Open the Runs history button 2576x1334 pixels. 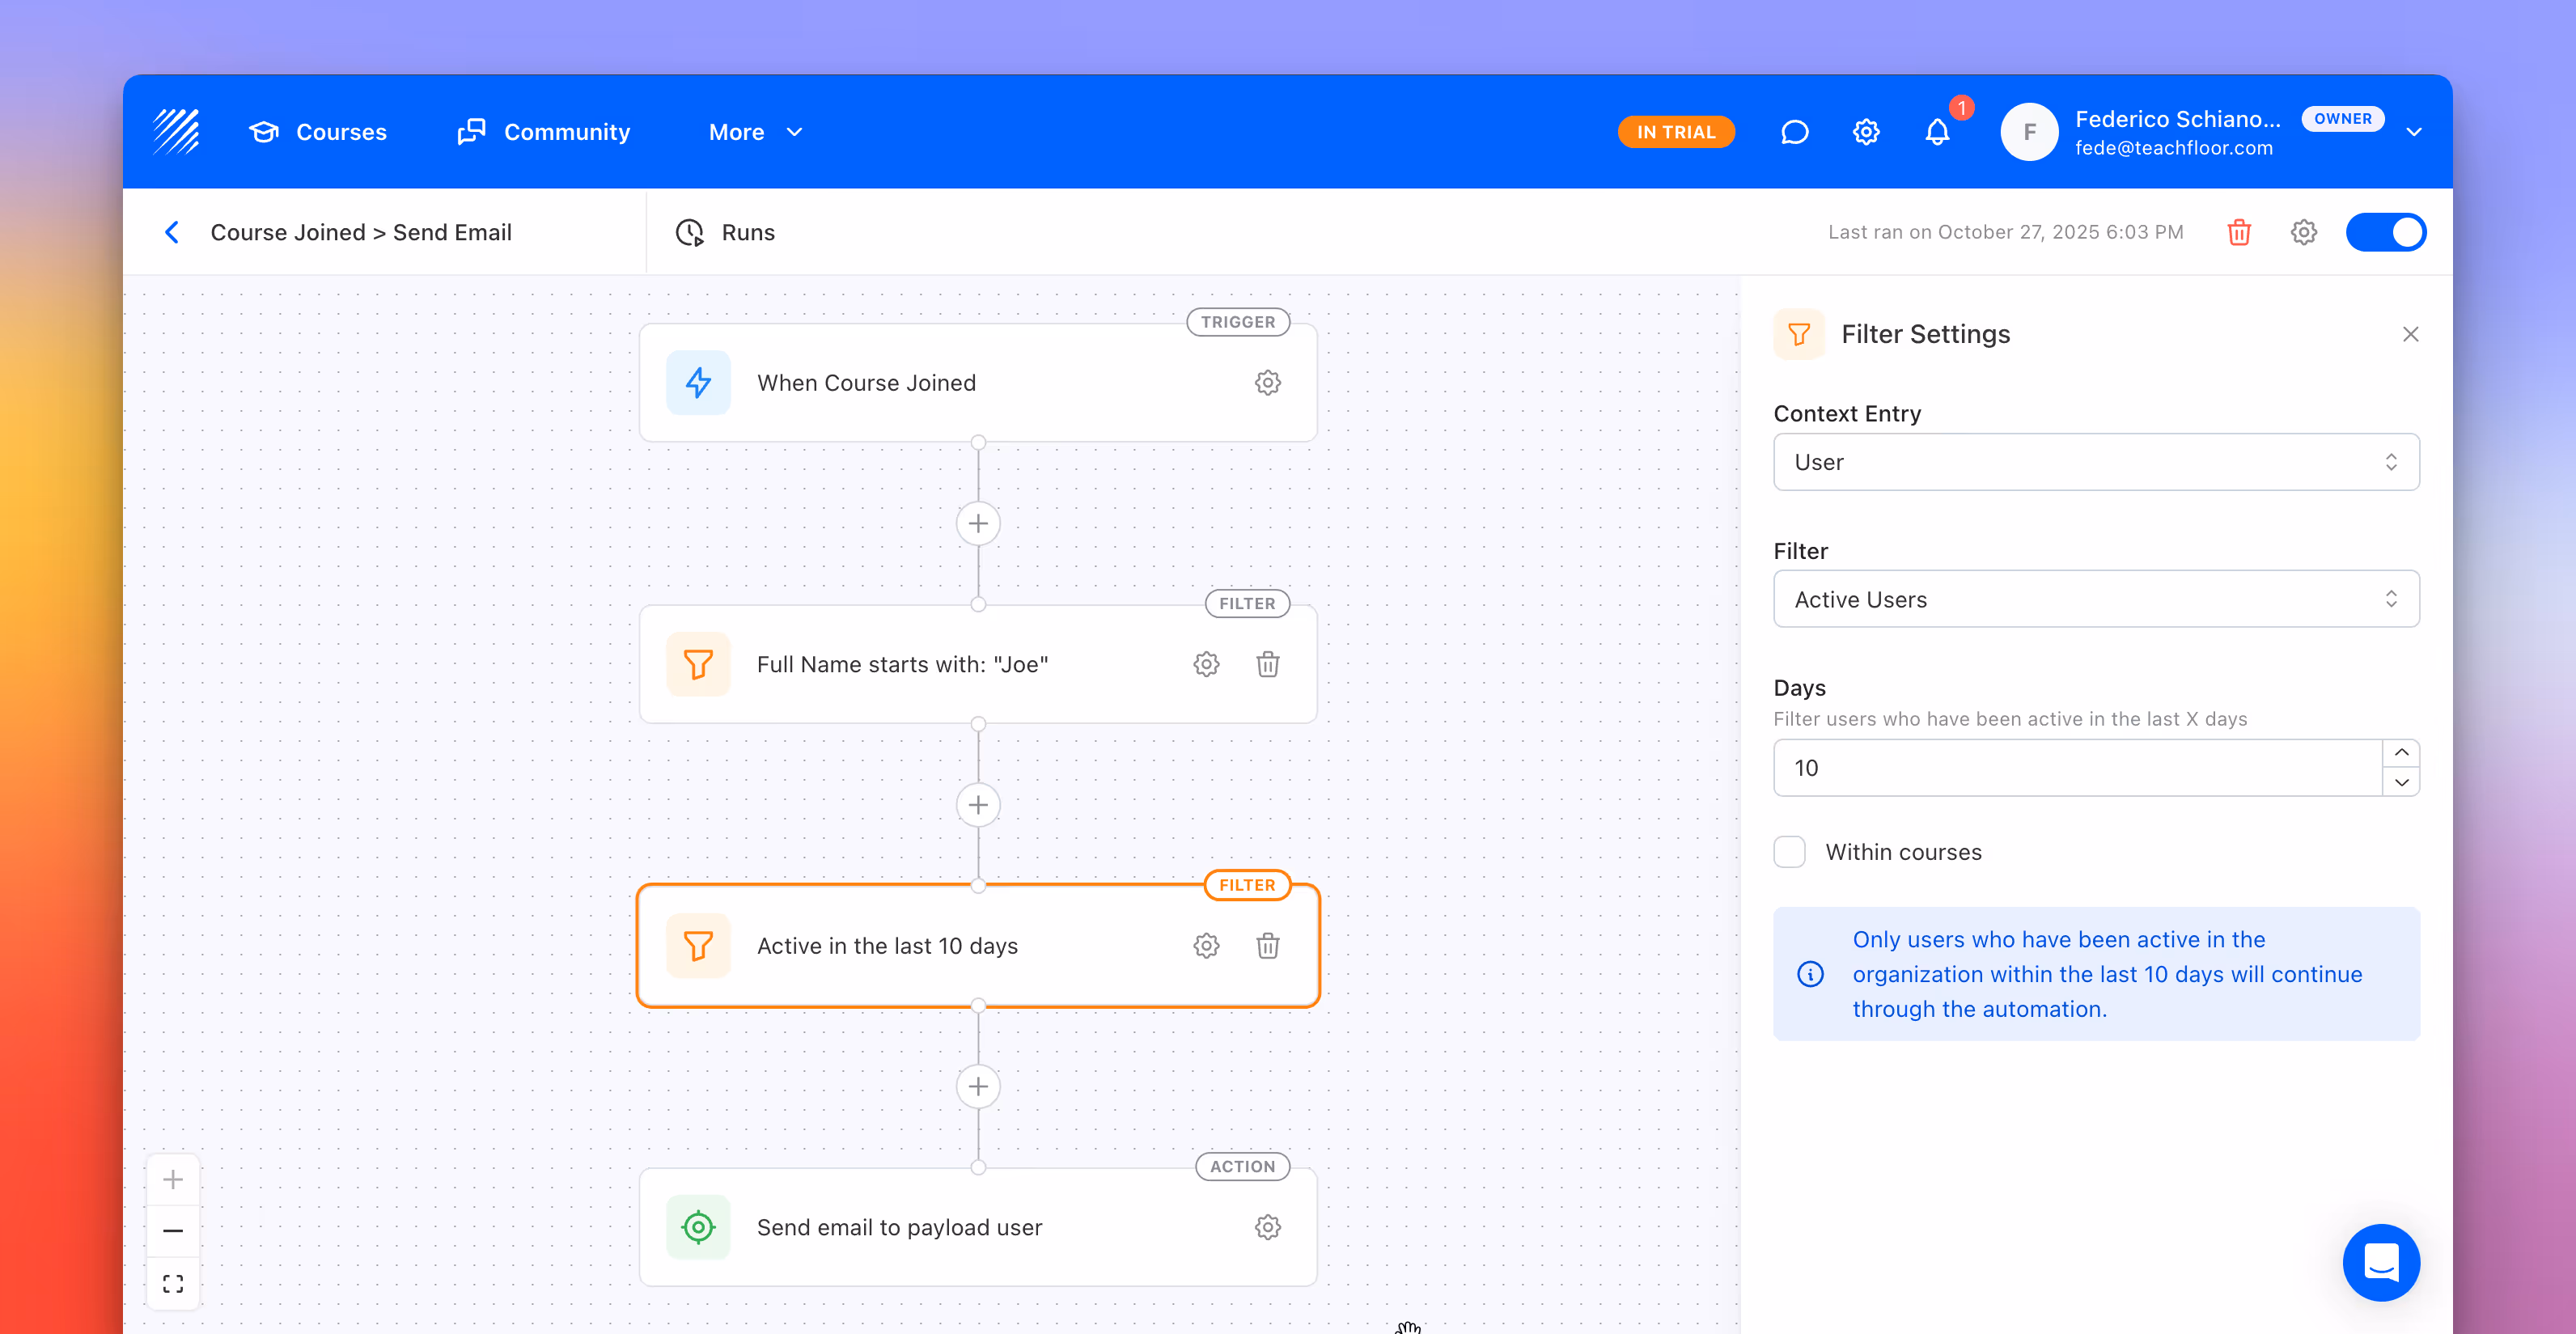tap(726, 232)
